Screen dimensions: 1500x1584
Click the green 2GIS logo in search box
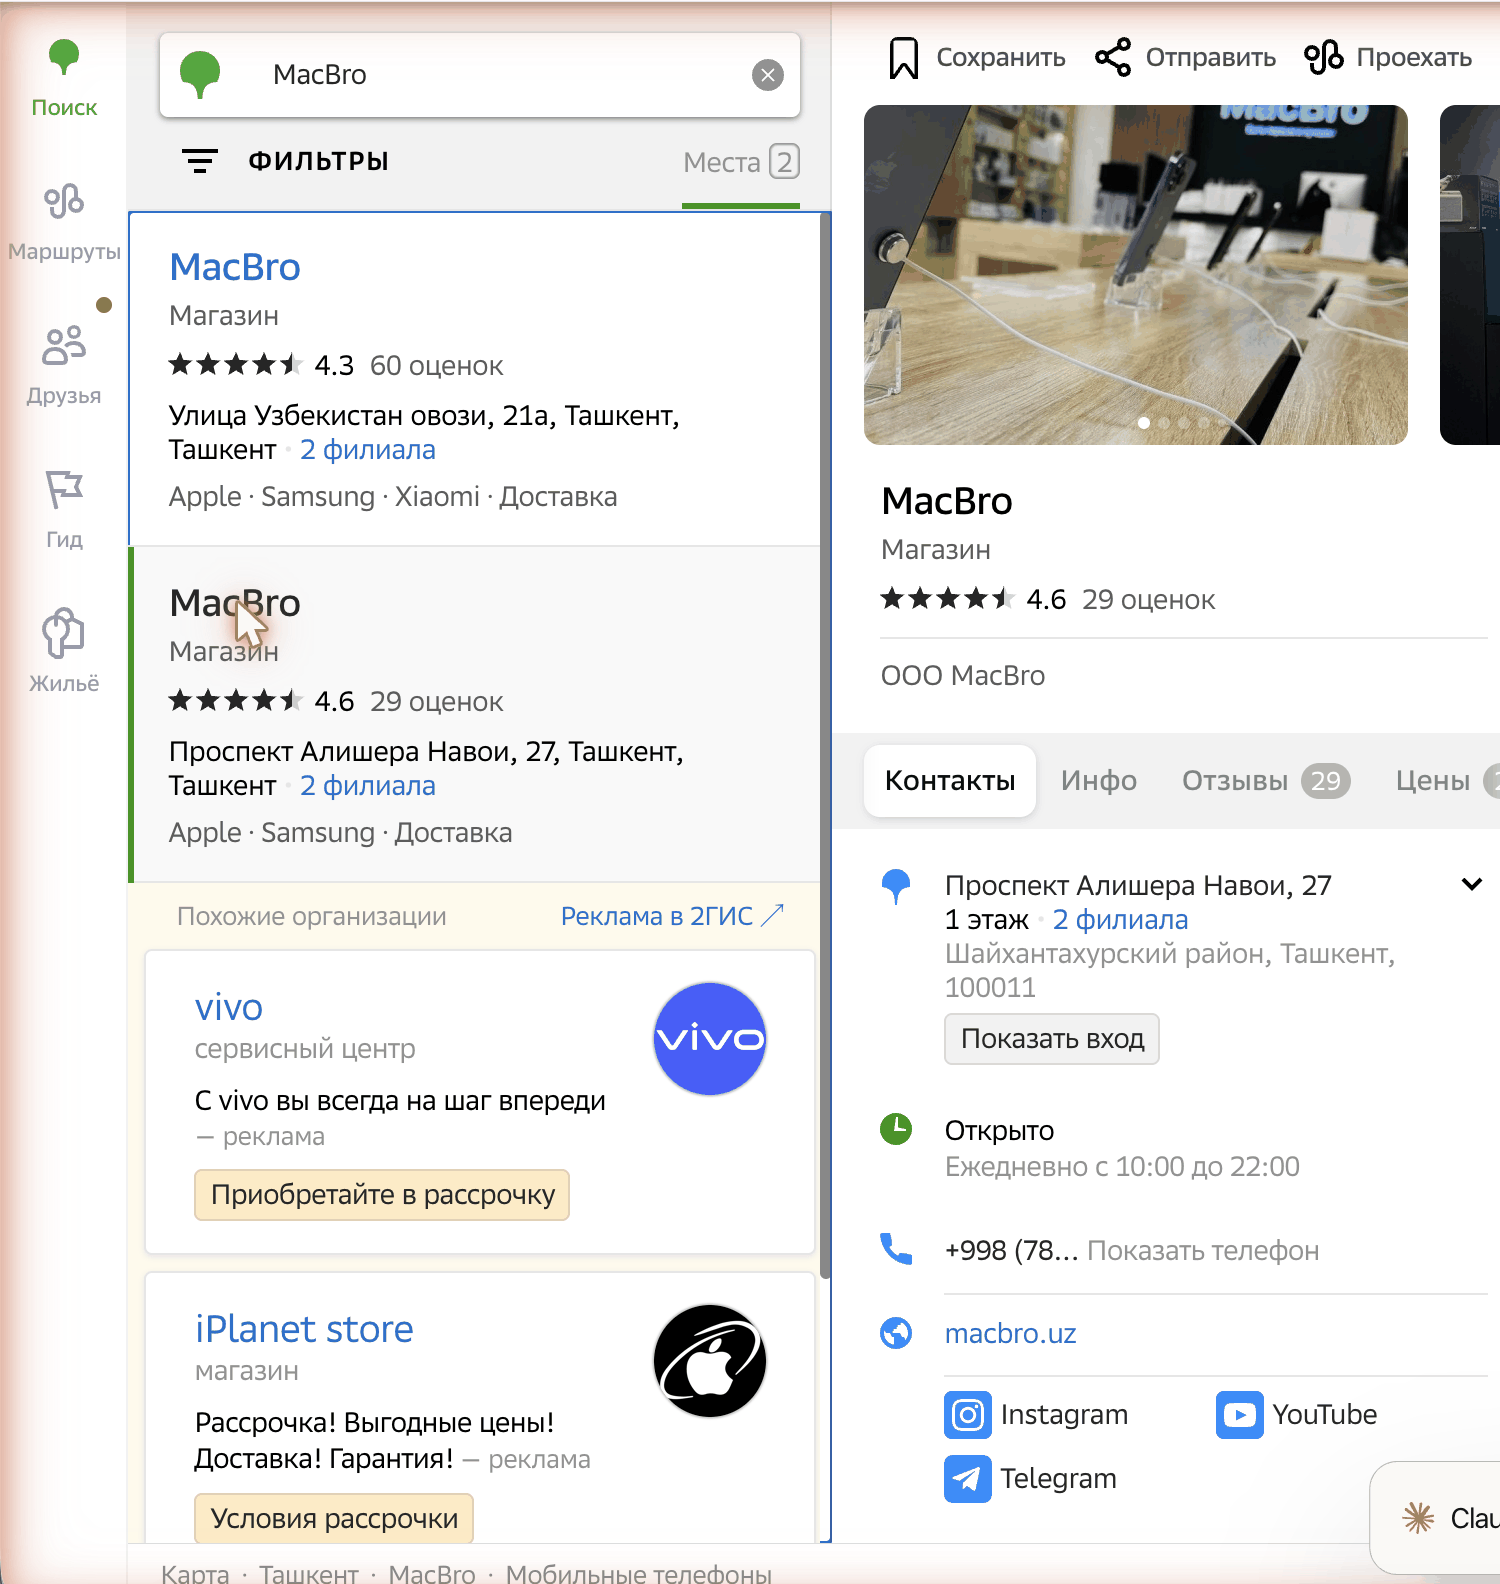point(200,75)
